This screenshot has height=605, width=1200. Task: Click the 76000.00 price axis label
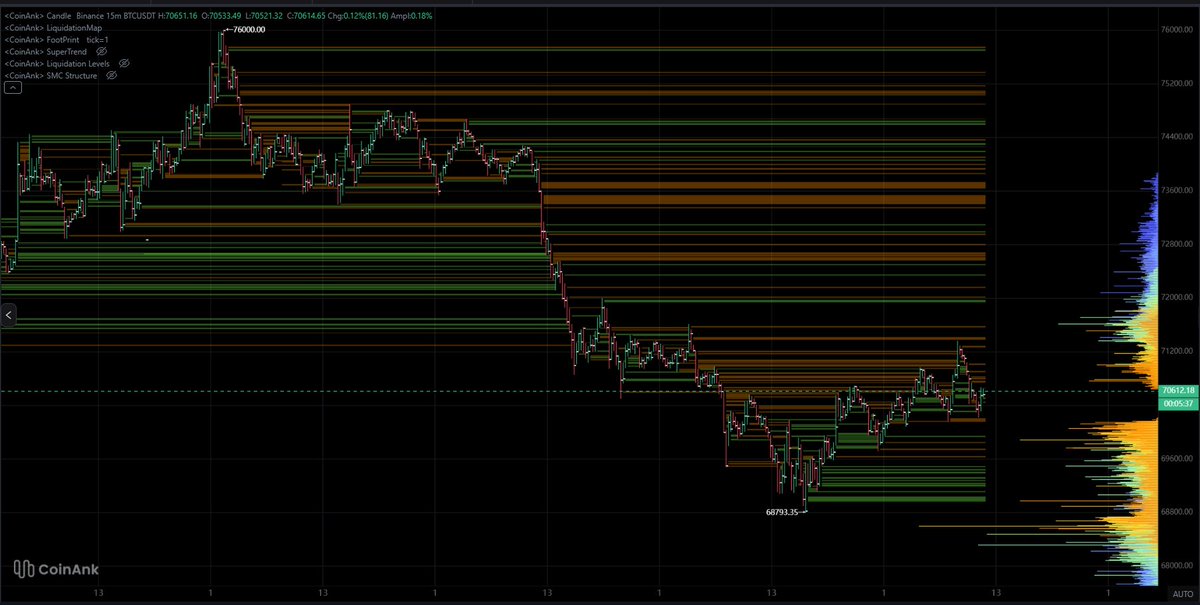click(1176, 30)
